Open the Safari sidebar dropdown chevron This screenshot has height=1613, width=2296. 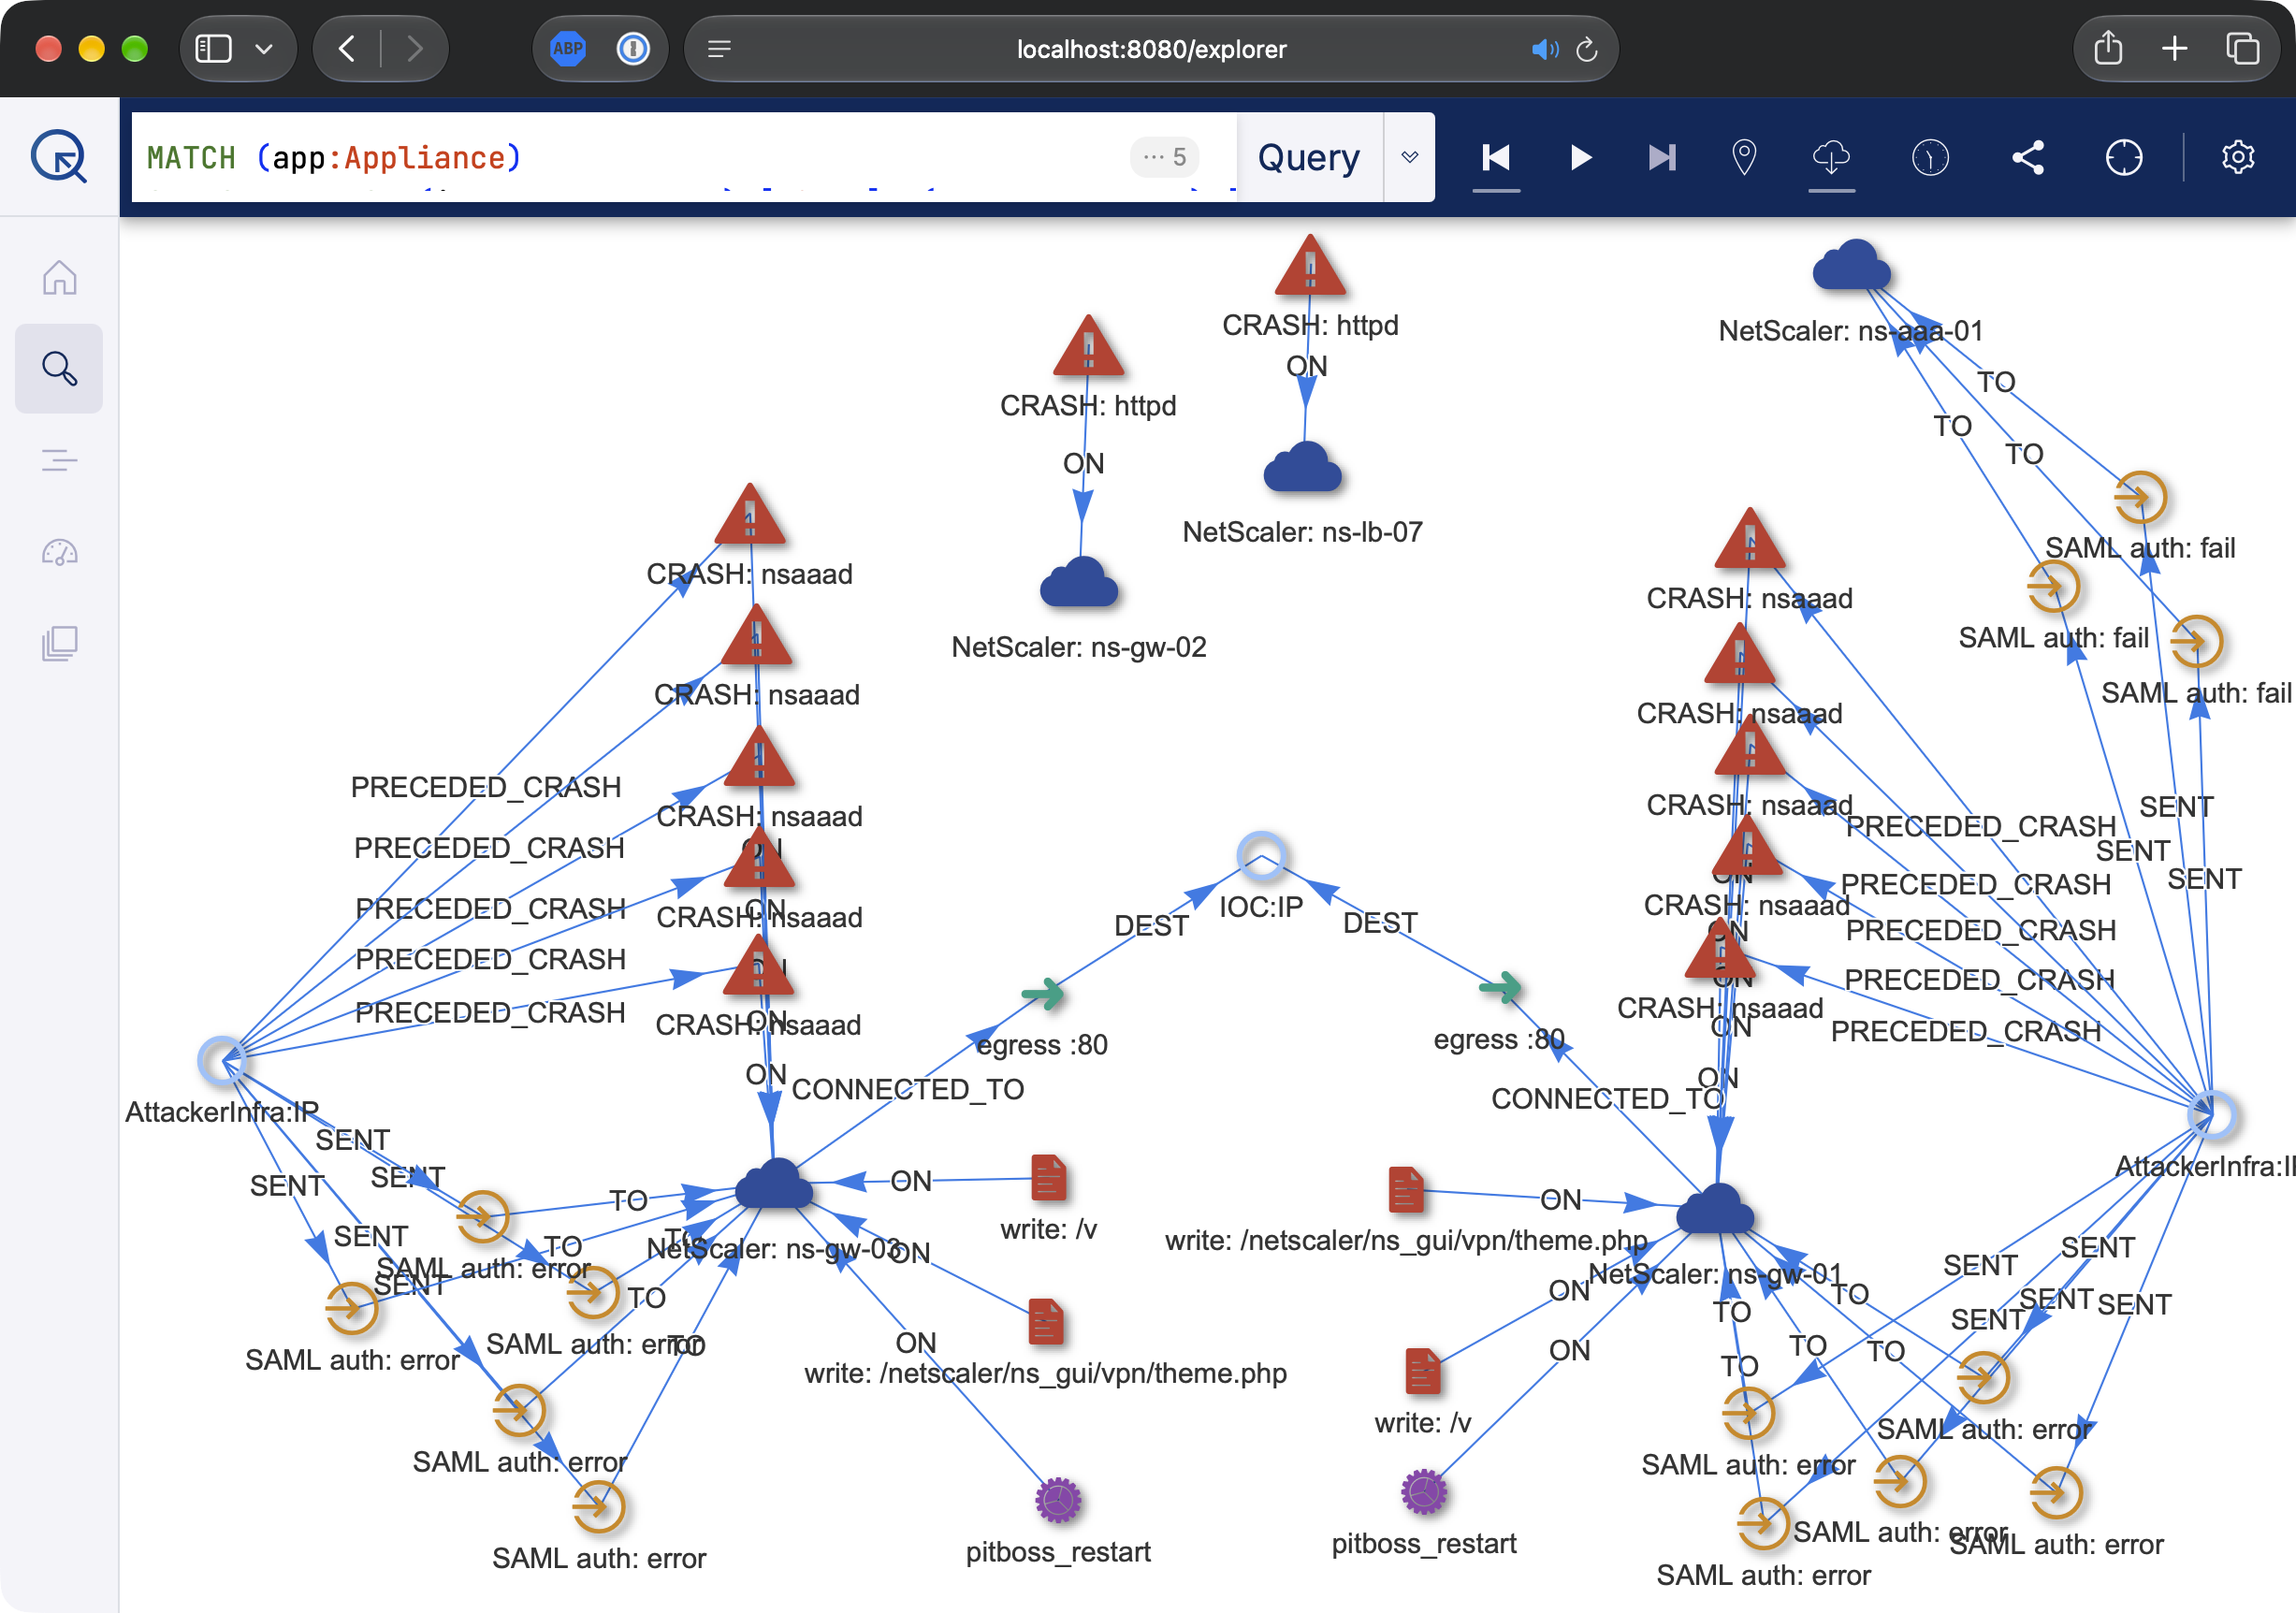264,48
